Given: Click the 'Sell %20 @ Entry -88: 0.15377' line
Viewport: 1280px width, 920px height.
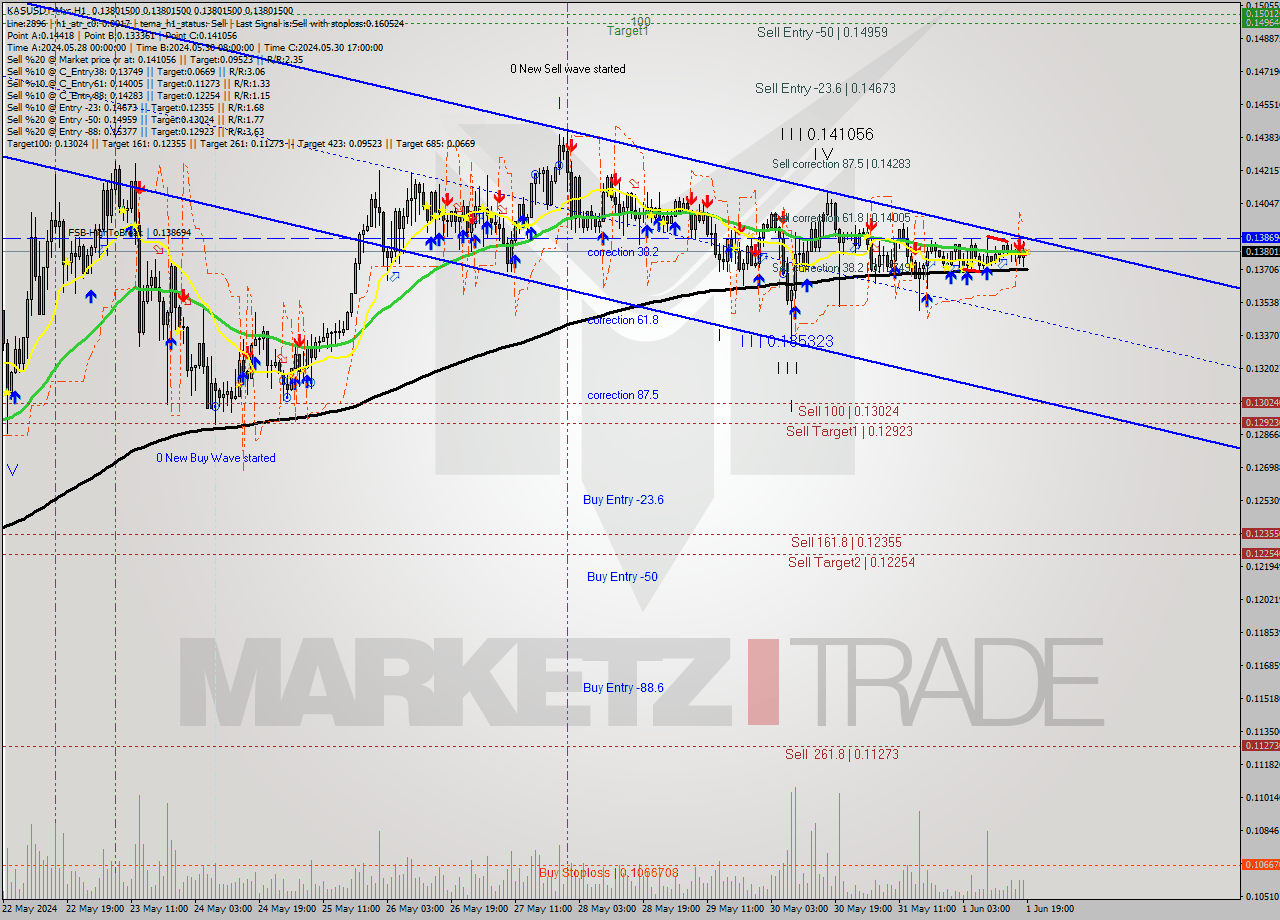Looking at the screenshot, I should pos(135,131).
